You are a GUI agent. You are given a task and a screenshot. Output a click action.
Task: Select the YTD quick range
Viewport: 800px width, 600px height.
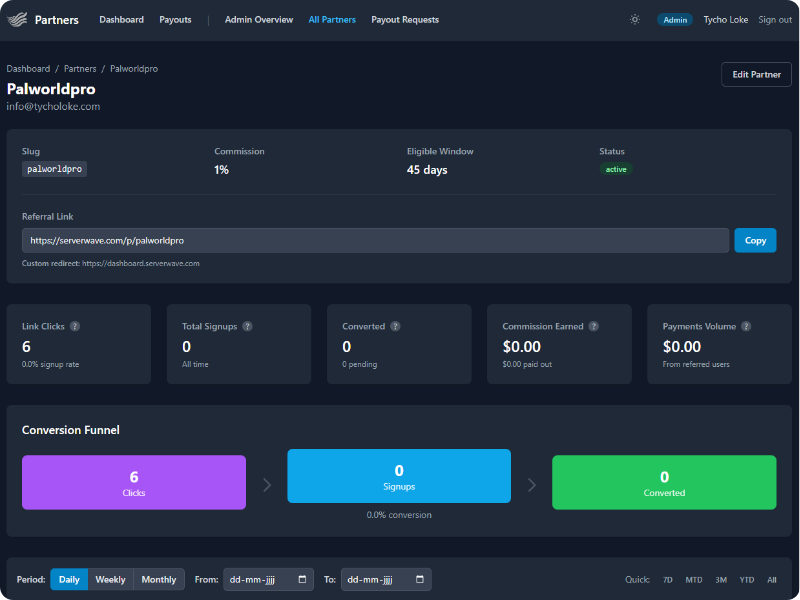(x=746, y=580)
